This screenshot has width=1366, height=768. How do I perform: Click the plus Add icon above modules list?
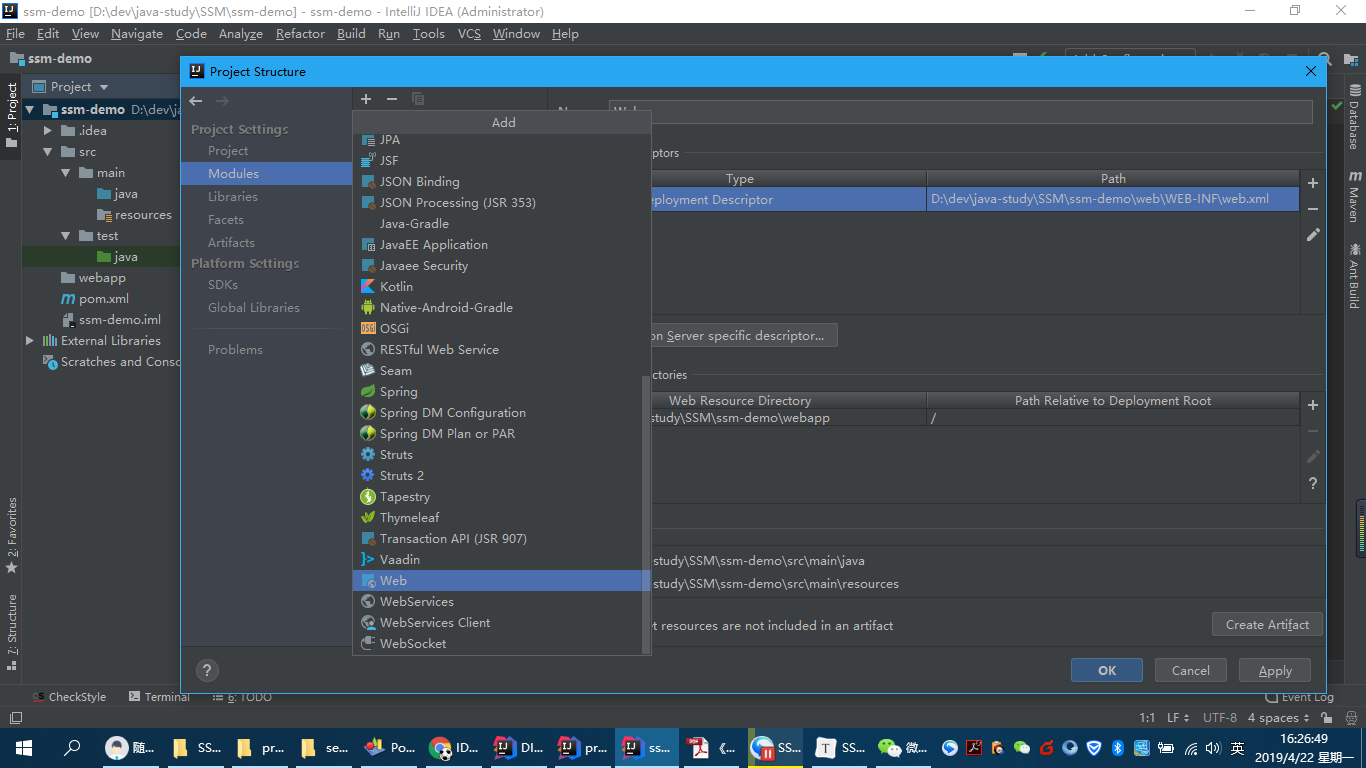tap(366, 99)
